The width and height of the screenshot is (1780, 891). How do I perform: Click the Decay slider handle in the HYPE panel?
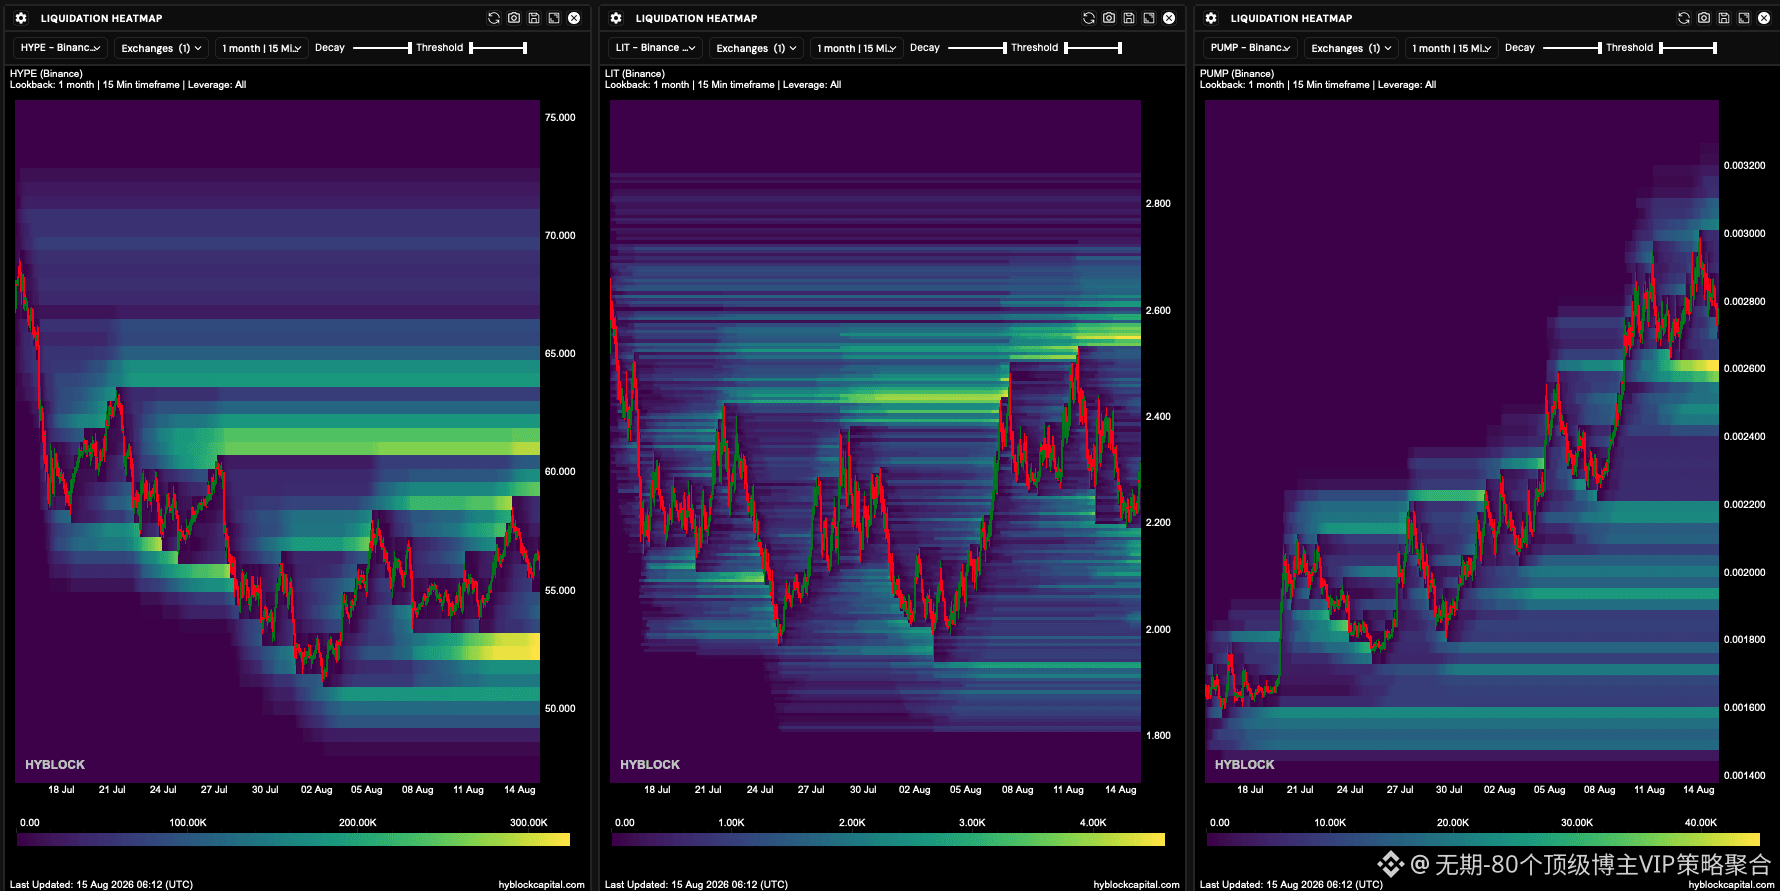coord(409,48)
